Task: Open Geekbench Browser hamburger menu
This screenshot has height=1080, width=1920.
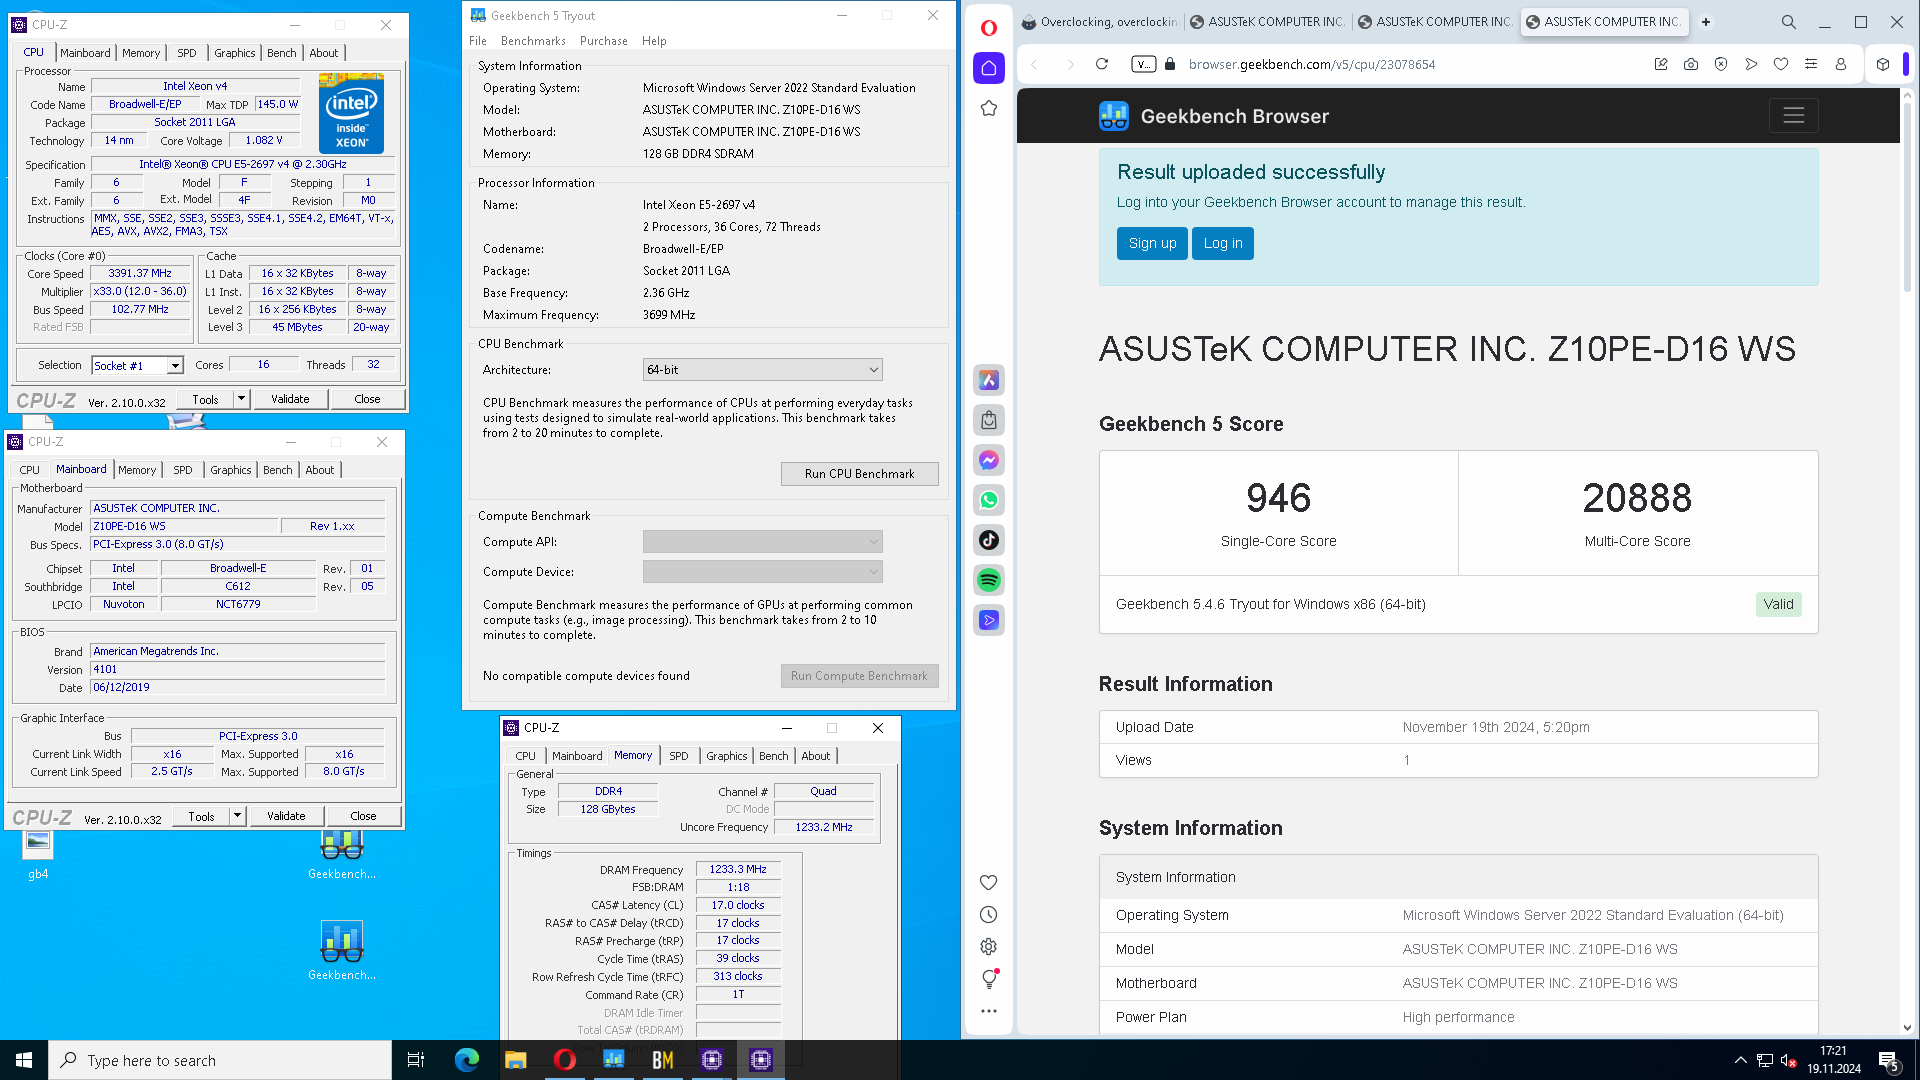Action: [x=1794, y=116]
